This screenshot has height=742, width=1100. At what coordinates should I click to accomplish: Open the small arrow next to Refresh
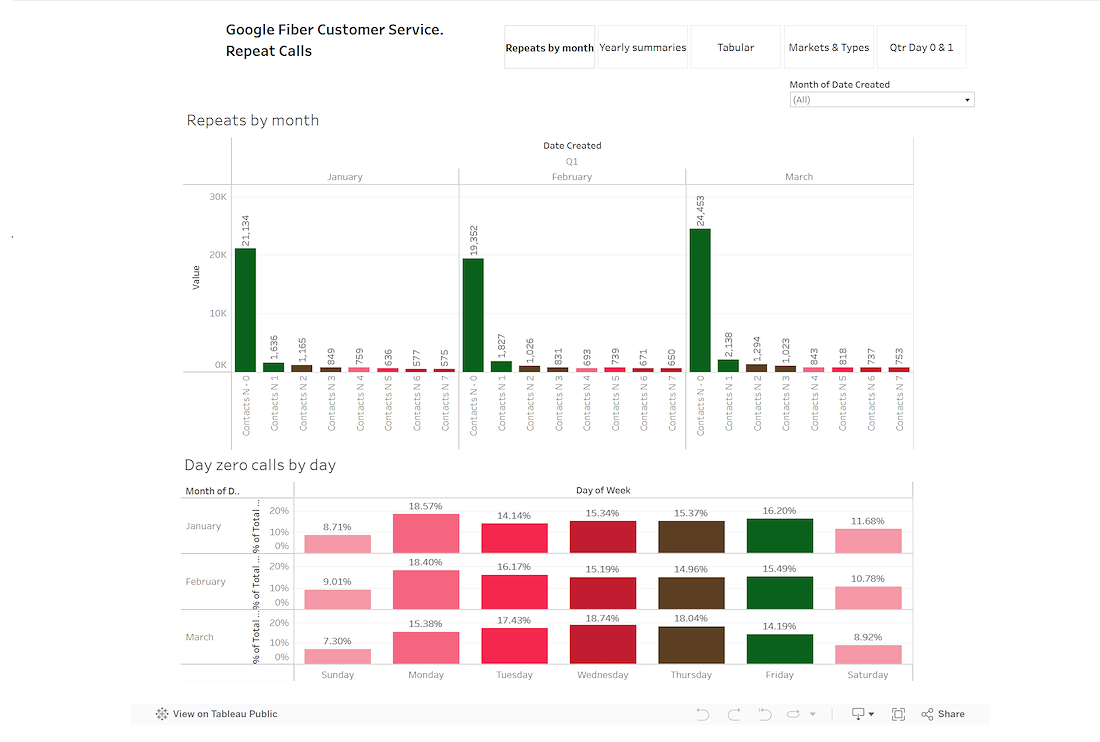pos(812,714)
